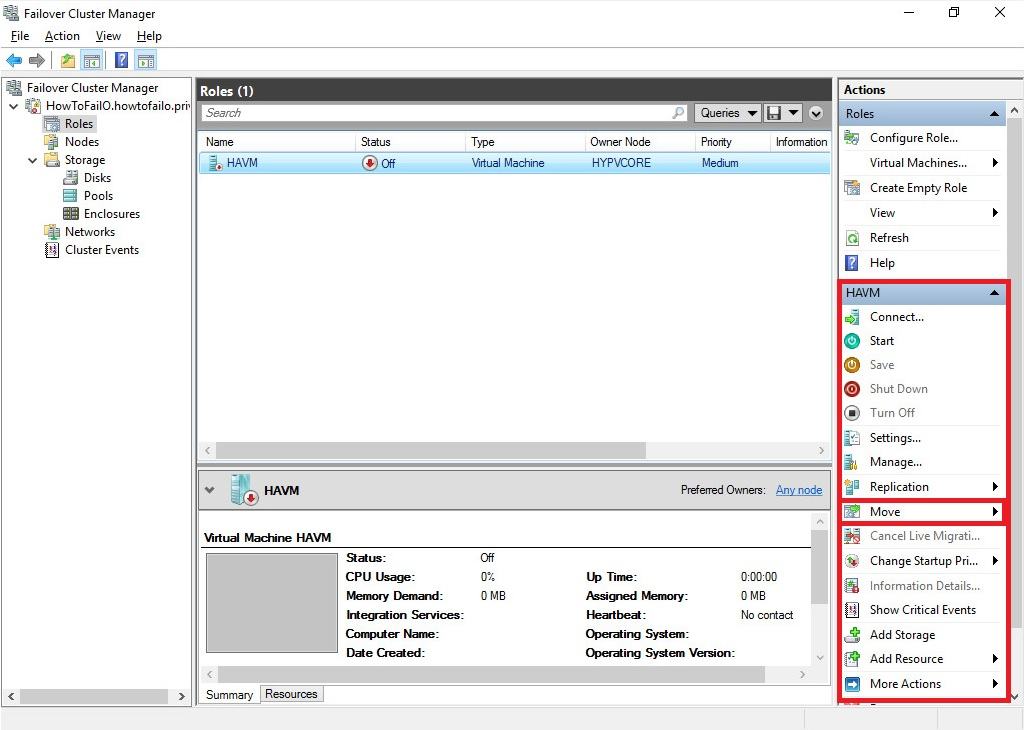Open the File menu
The height and width of the screenshot is (730, 1024).
(x=20, y=36)
